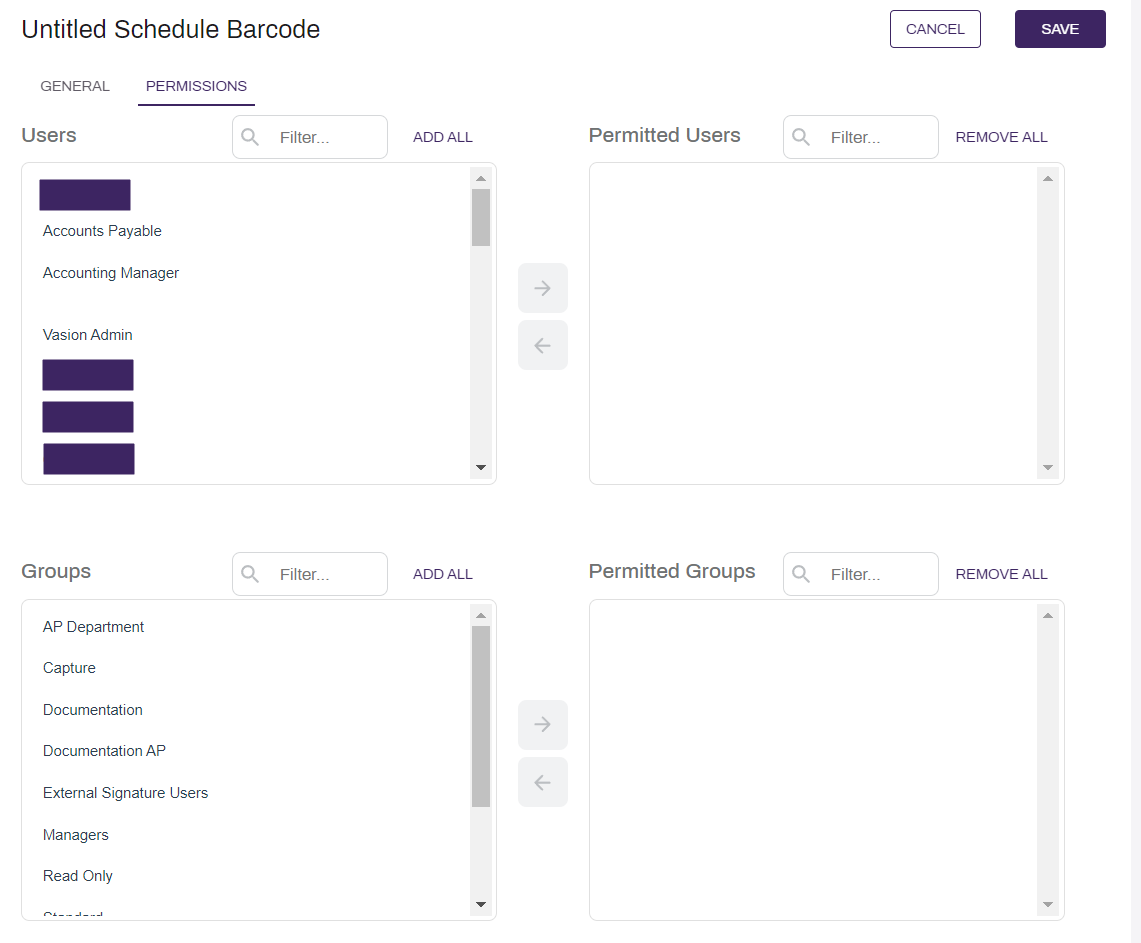Screen dimensions: 1141x943
Task: Select the External Signature Users group
Action: pyautogui.click(x=125, y=792)
